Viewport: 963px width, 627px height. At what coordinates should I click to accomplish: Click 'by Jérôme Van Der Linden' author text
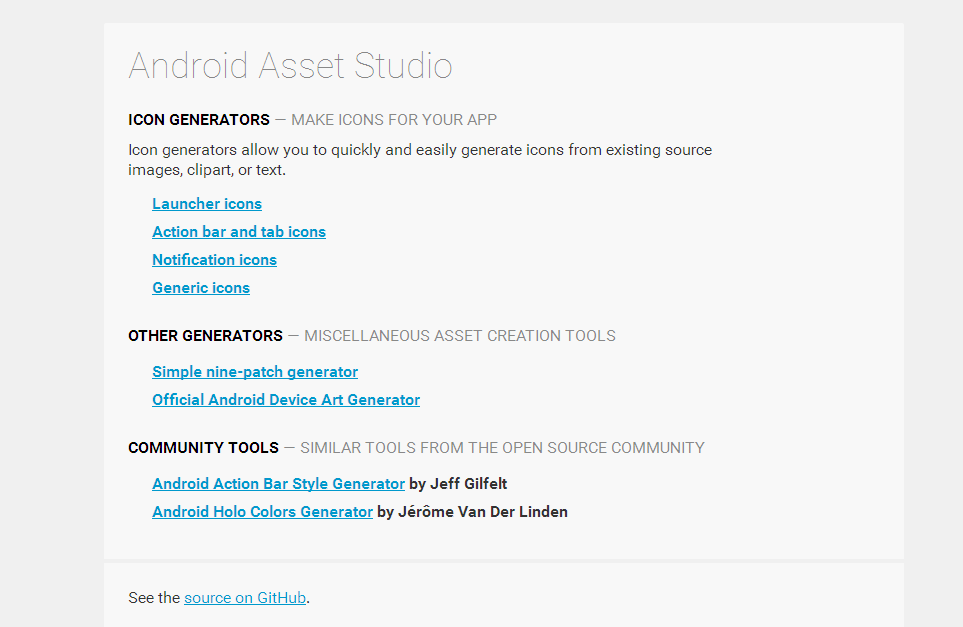point(472,512)
